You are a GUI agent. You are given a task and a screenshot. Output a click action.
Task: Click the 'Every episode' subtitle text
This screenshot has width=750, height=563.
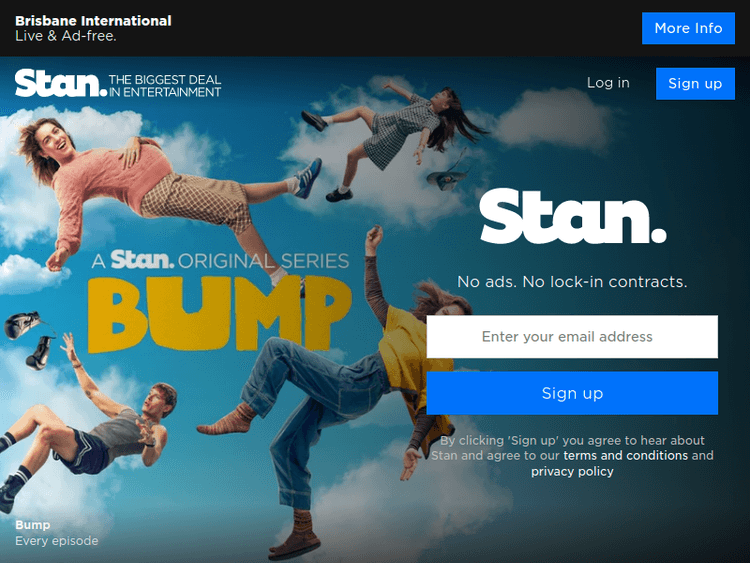[57, 541]
